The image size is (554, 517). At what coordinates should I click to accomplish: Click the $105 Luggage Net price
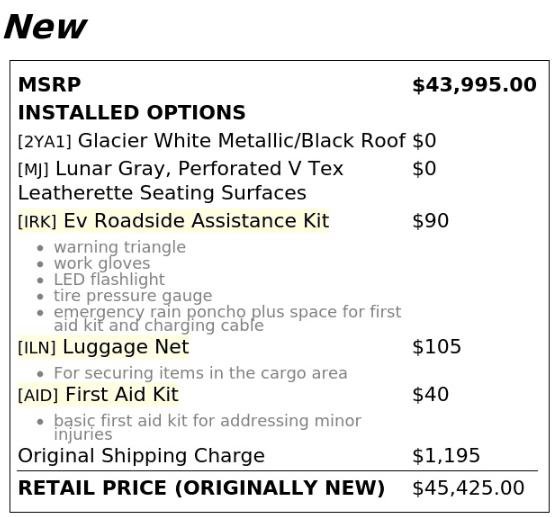click(436, 347)
